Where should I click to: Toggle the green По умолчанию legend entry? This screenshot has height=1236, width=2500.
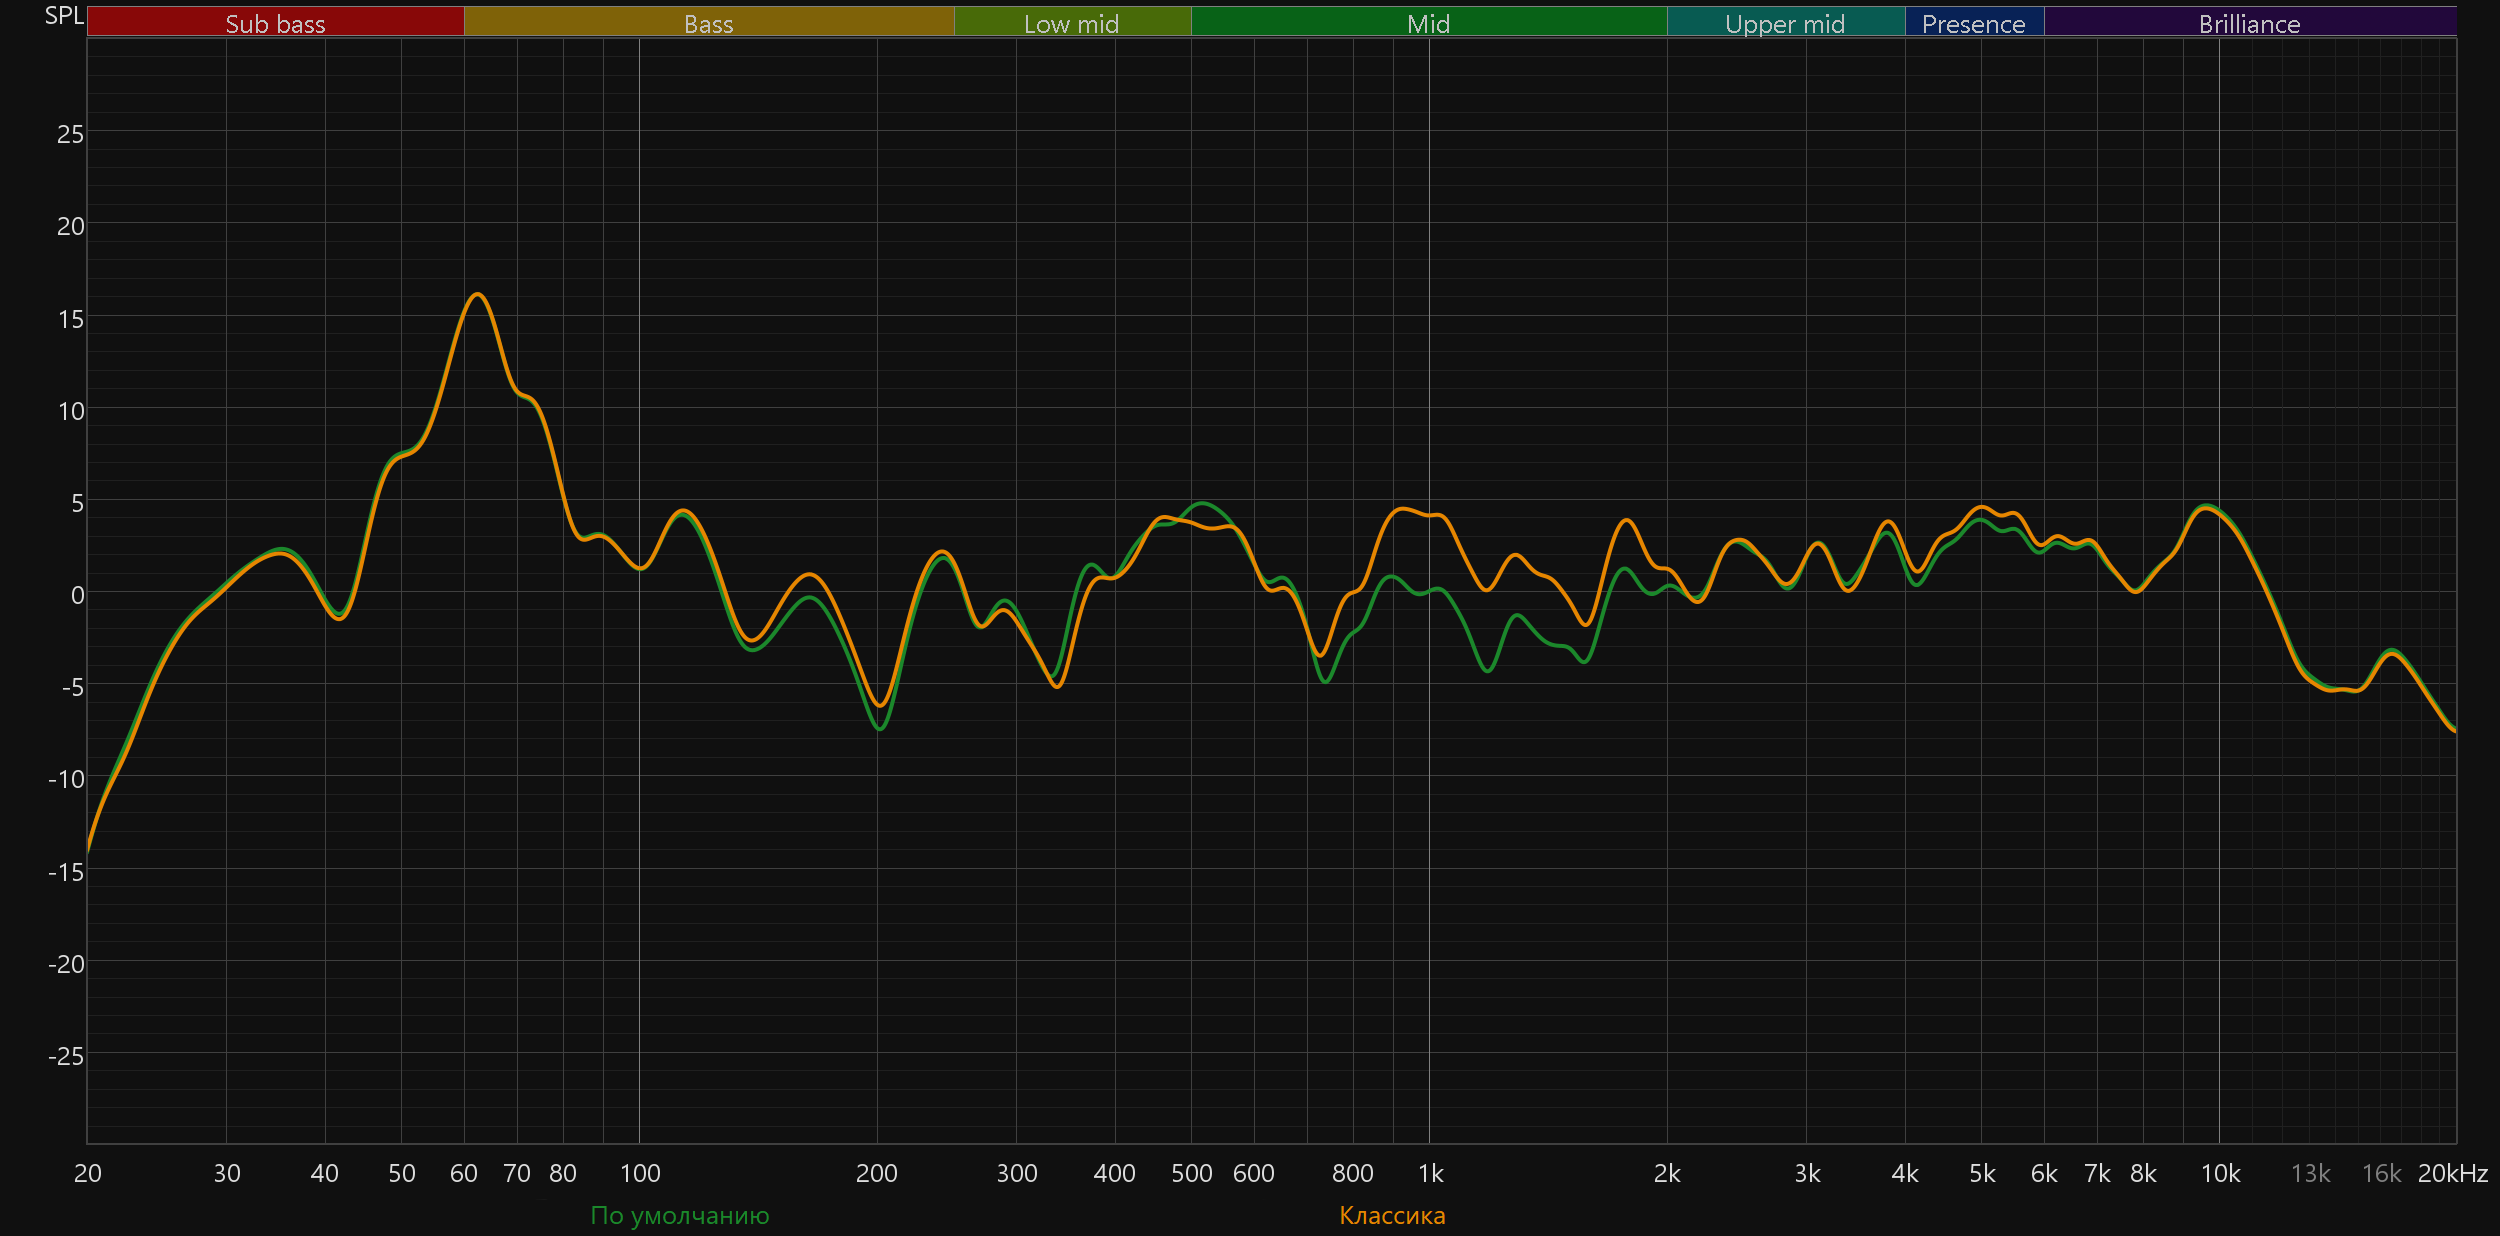[x=680, y=1215]
